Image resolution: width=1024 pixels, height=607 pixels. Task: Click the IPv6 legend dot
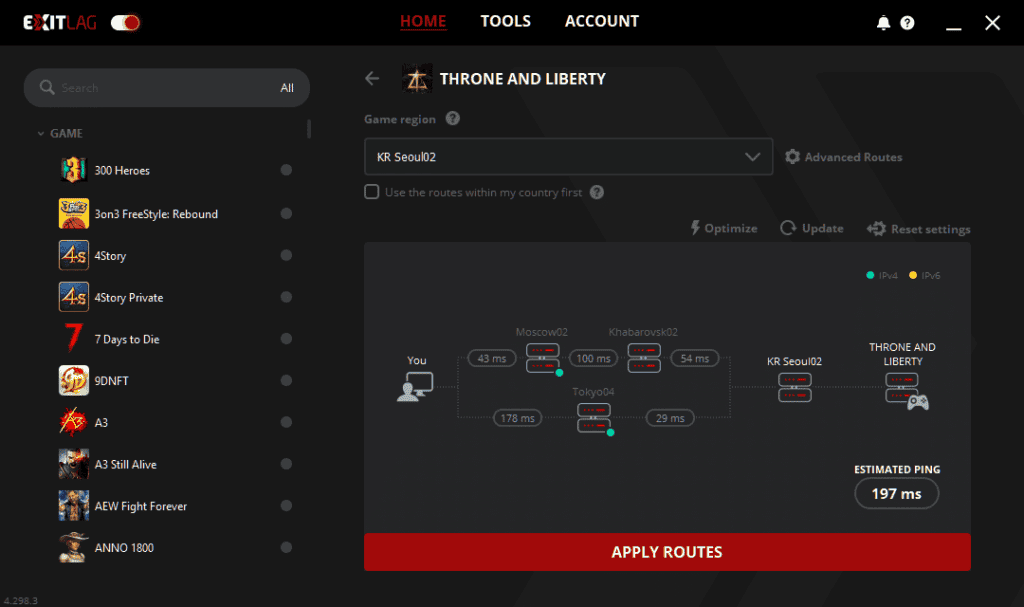click(913, 275)
